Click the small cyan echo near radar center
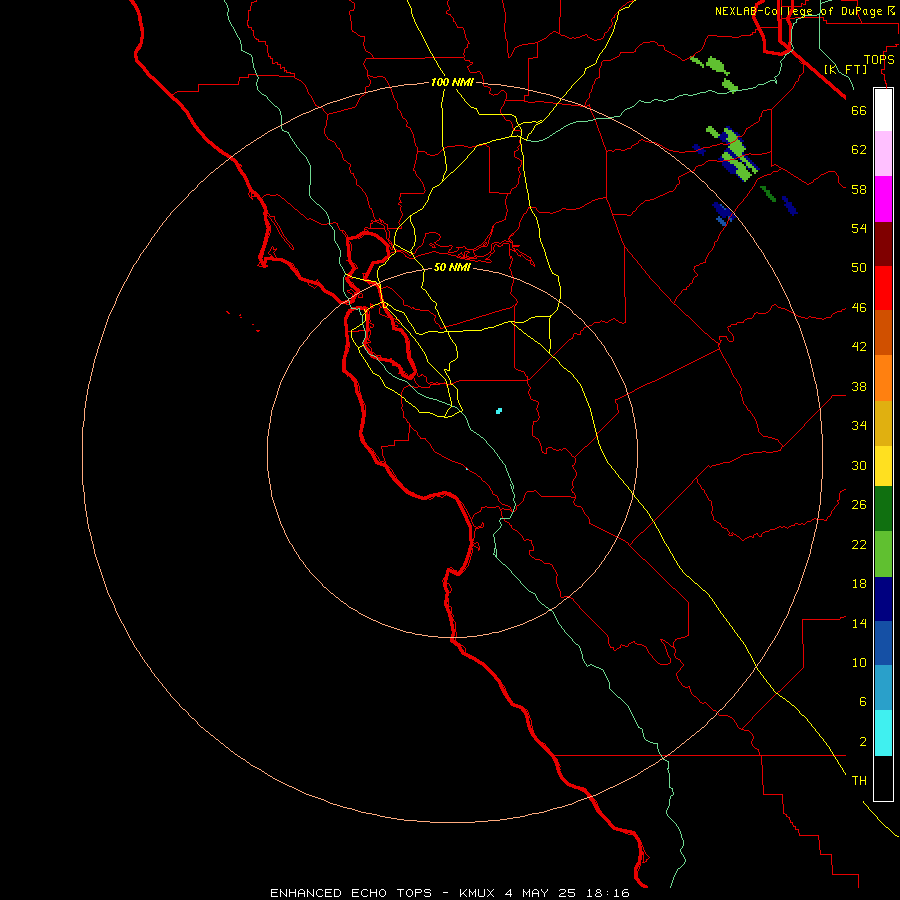Image resolution: width=900 pixels, height=900 pixels. [499, 410]
